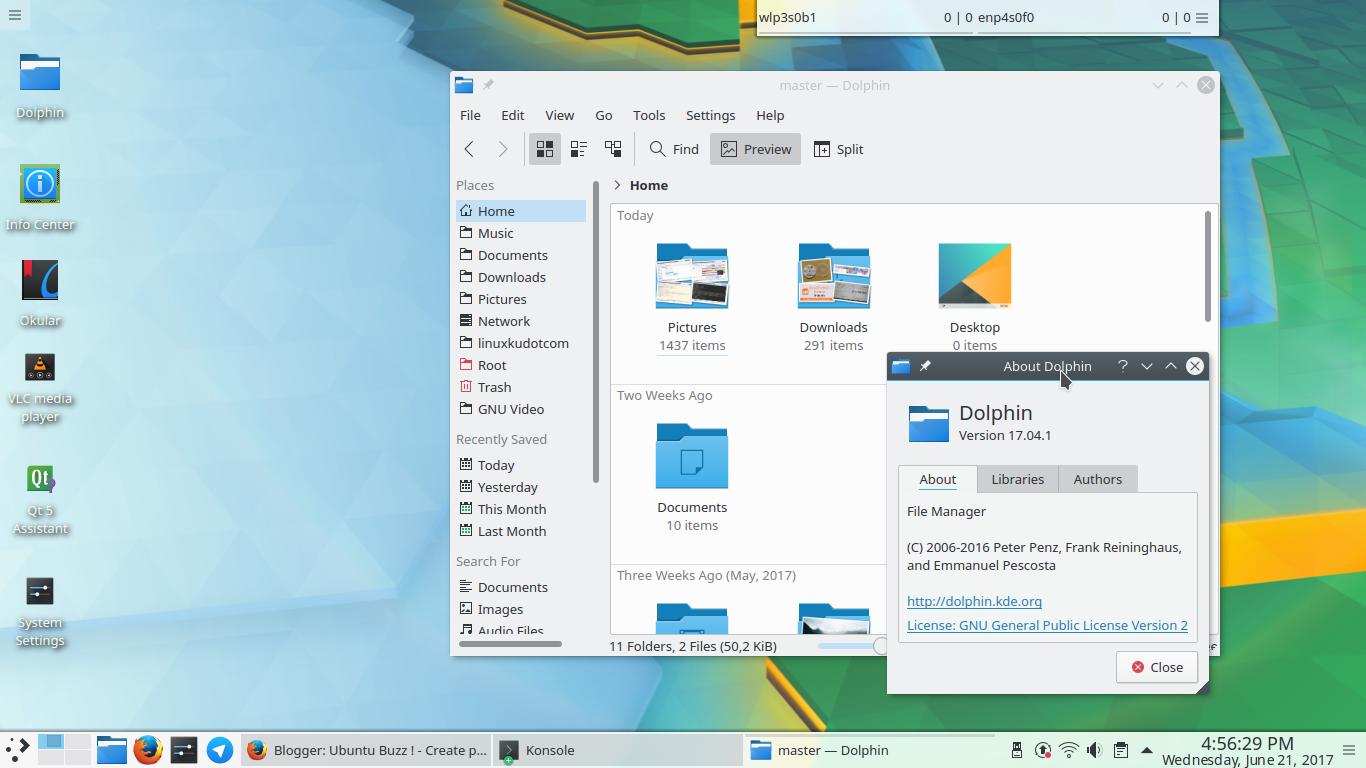
Task: Open the Find search bar
Action: (x=673, y=148)
